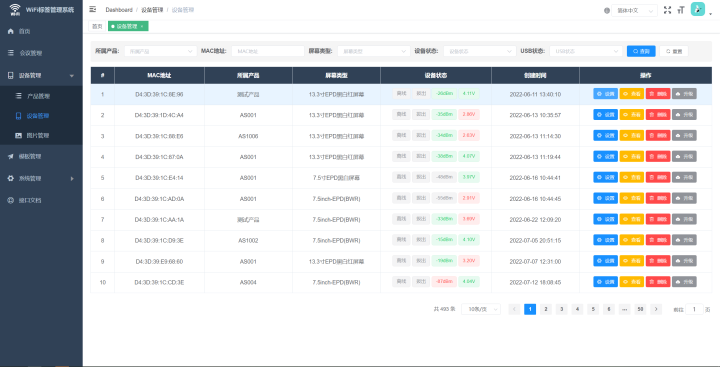
Task: Switch to the 首页 tab
Action: [x=97, y=27]
